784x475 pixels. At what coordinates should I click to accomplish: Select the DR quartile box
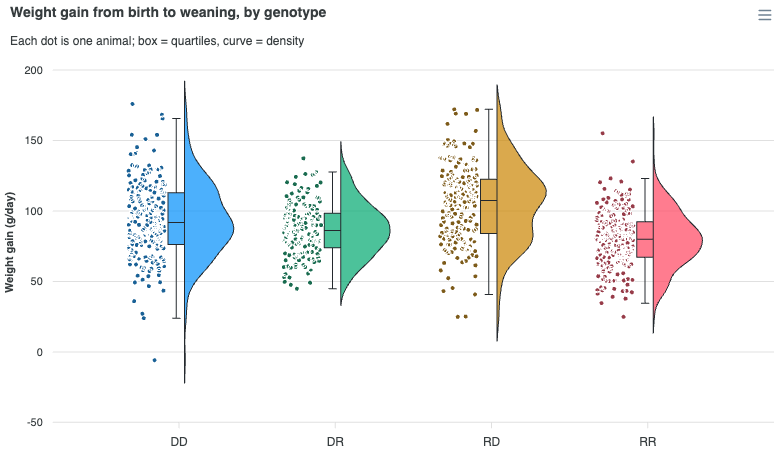click(x=332, y=230)
